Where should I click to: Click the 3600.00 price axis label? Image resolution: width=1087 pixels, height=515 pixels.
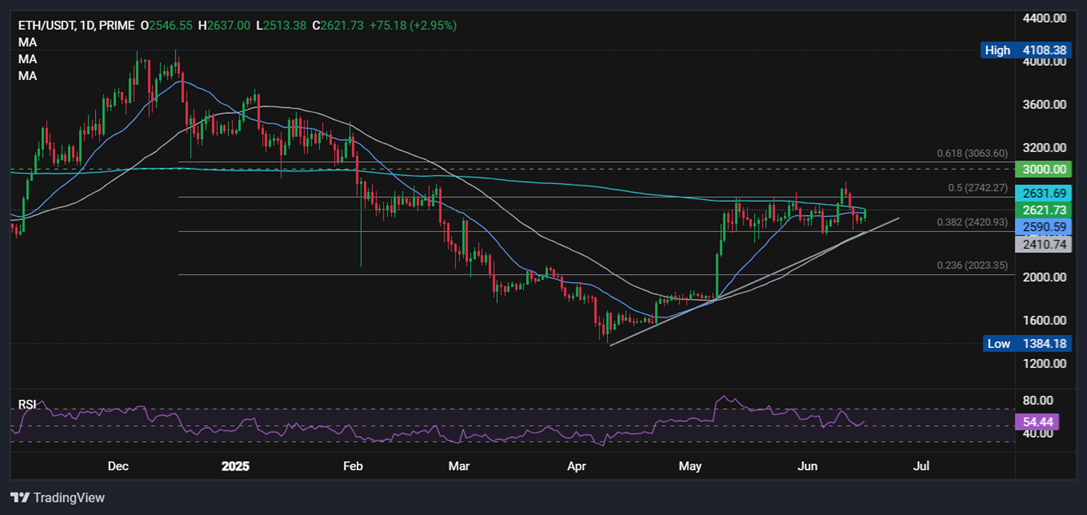(1046, 105)
